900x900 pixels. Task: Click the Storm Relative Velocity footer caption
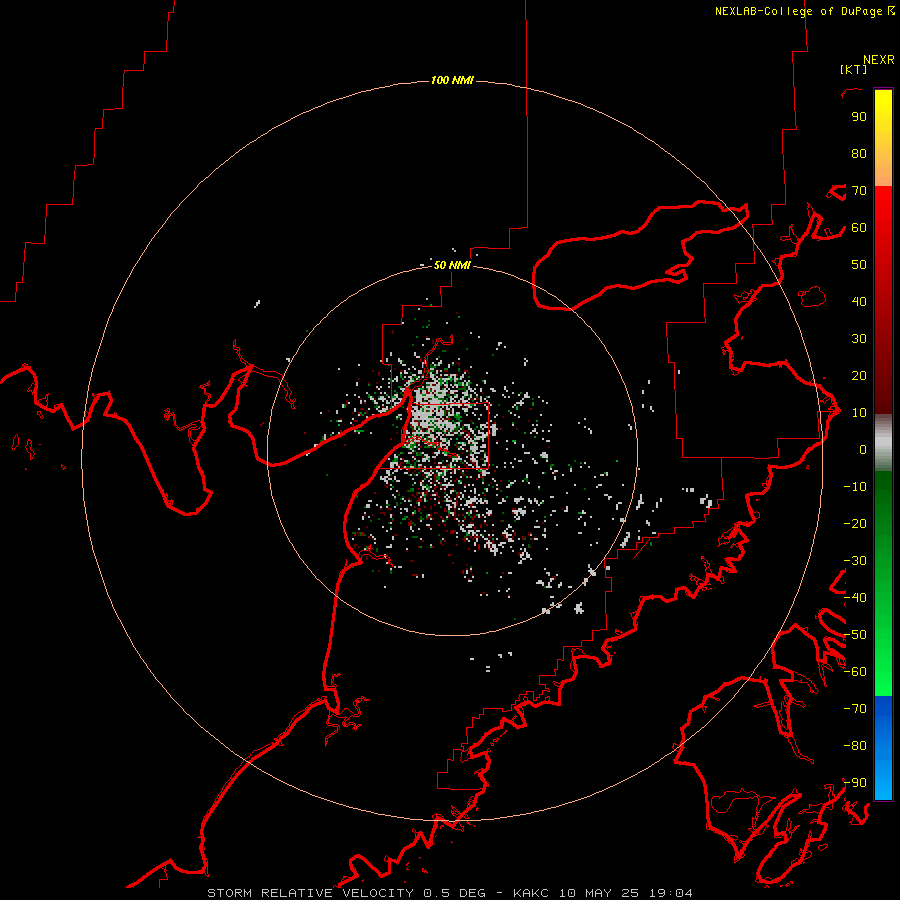click(x=449, y=893)
